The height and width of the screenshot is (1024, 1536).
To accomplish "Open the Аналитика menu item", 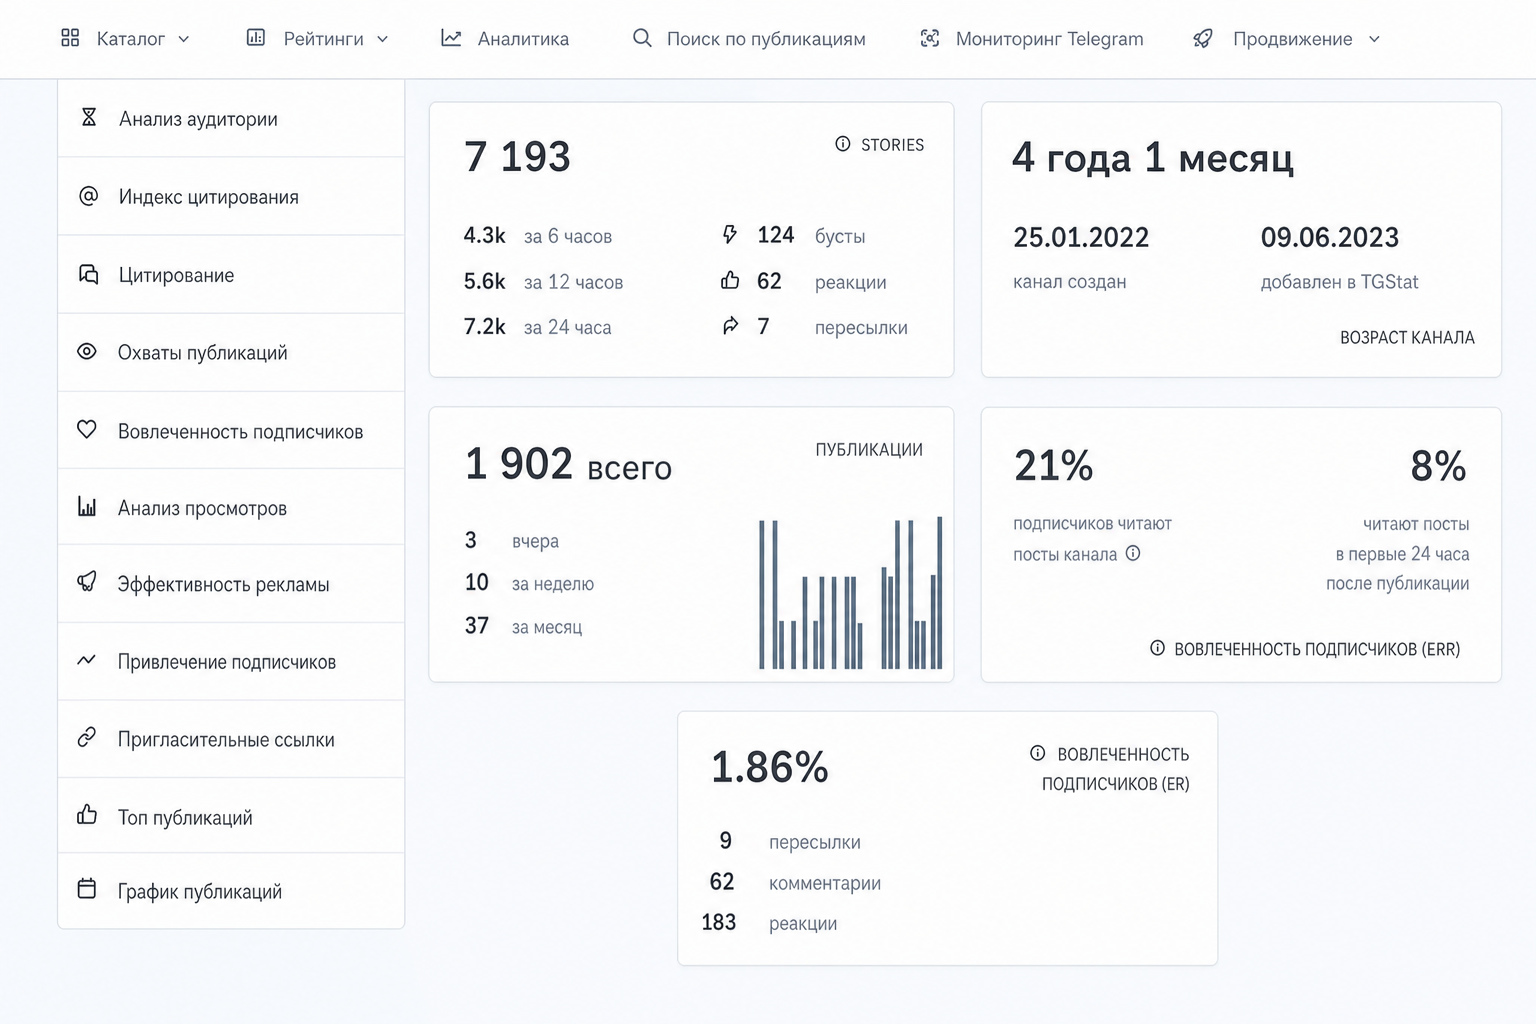I will [505, 39].
